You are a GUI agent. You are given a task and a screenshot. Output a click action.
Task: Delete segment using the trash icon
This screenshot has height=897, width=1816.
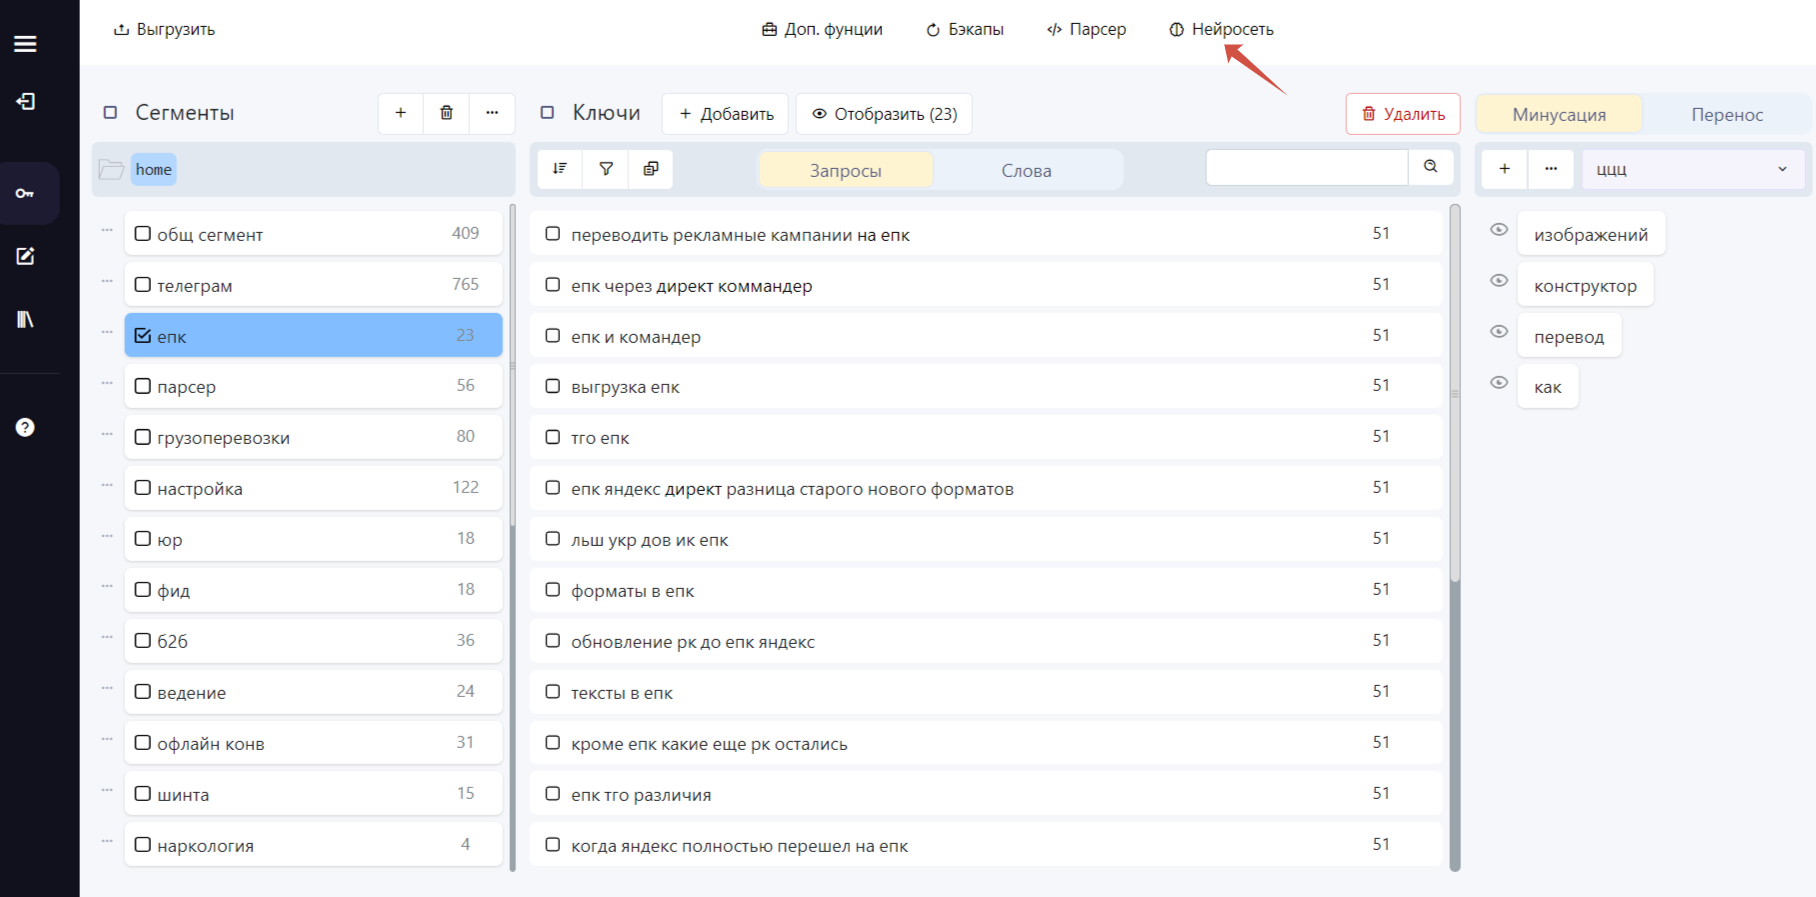pyautogui.click(x=446, y=113)
